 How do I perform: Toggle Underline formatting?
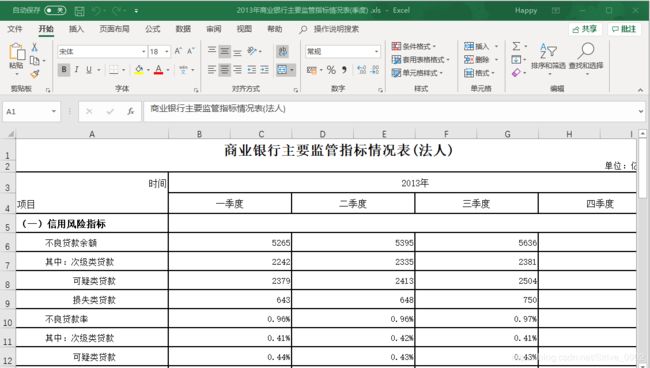pos(89,70)
